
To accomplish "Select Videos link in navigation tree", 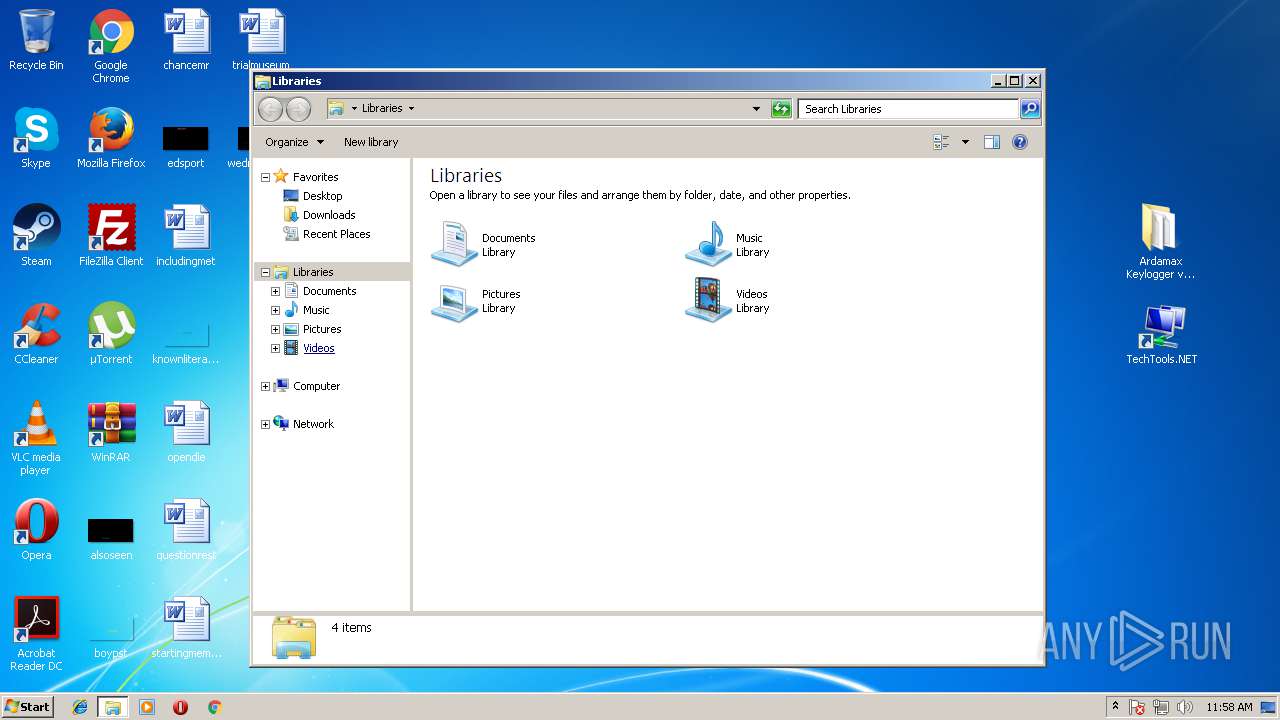I will pyautogui.click(x=319, y=348).
